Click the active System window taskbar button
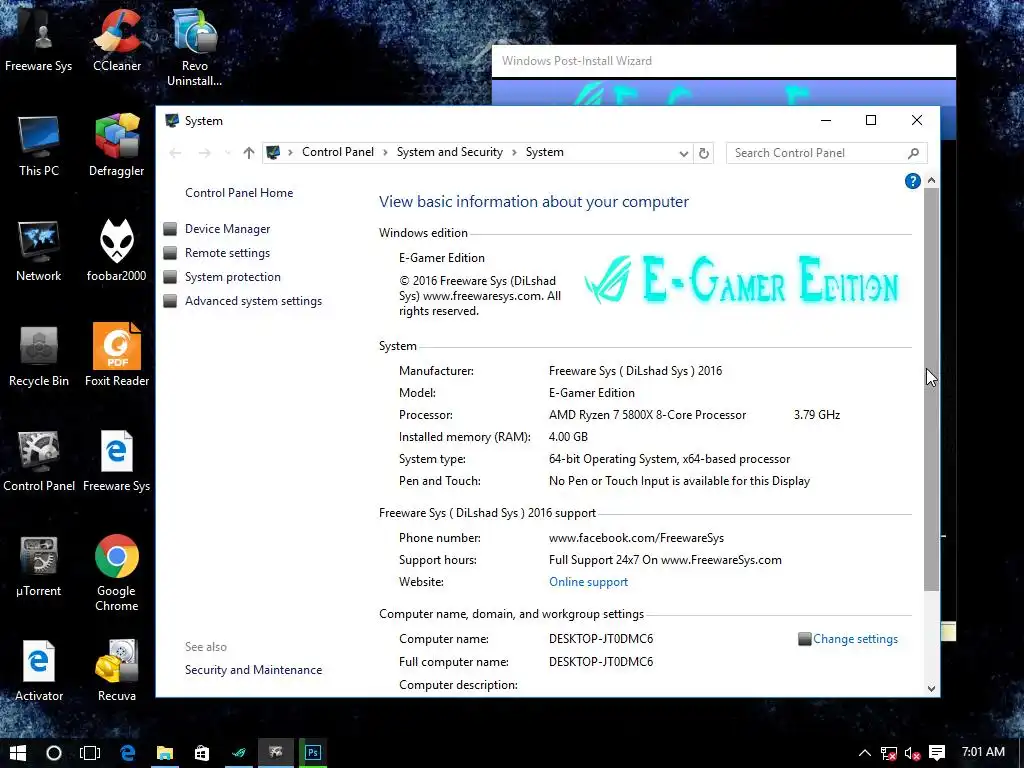The height and width of the screenshot is (768, 1024). (x=276, y=753)
